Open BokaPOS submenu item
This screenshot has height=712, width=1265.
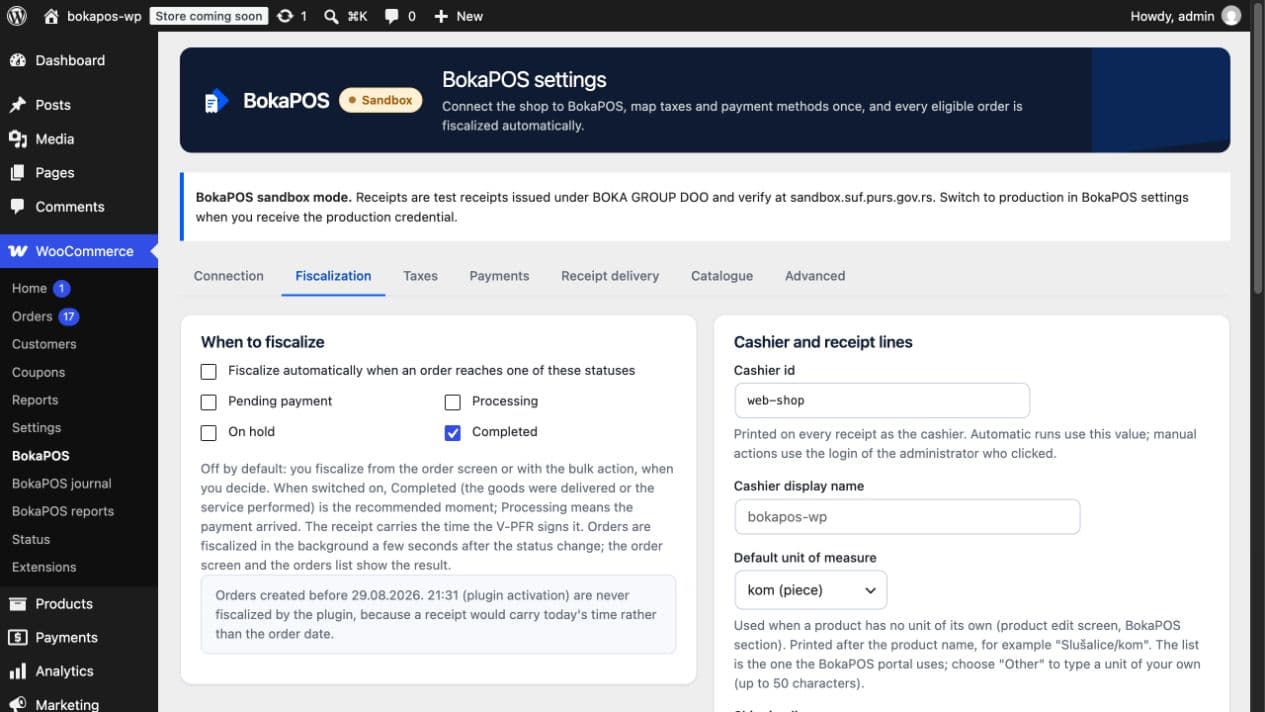click(x=41, y=455)
